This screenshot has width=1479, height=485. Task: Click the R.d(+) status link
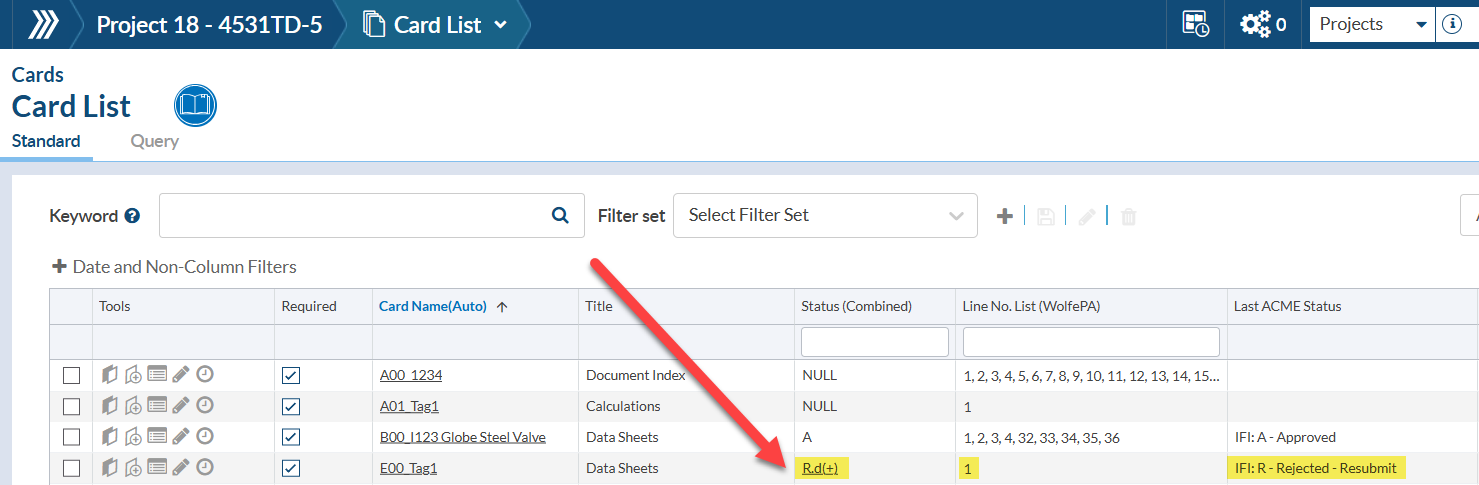819,468
